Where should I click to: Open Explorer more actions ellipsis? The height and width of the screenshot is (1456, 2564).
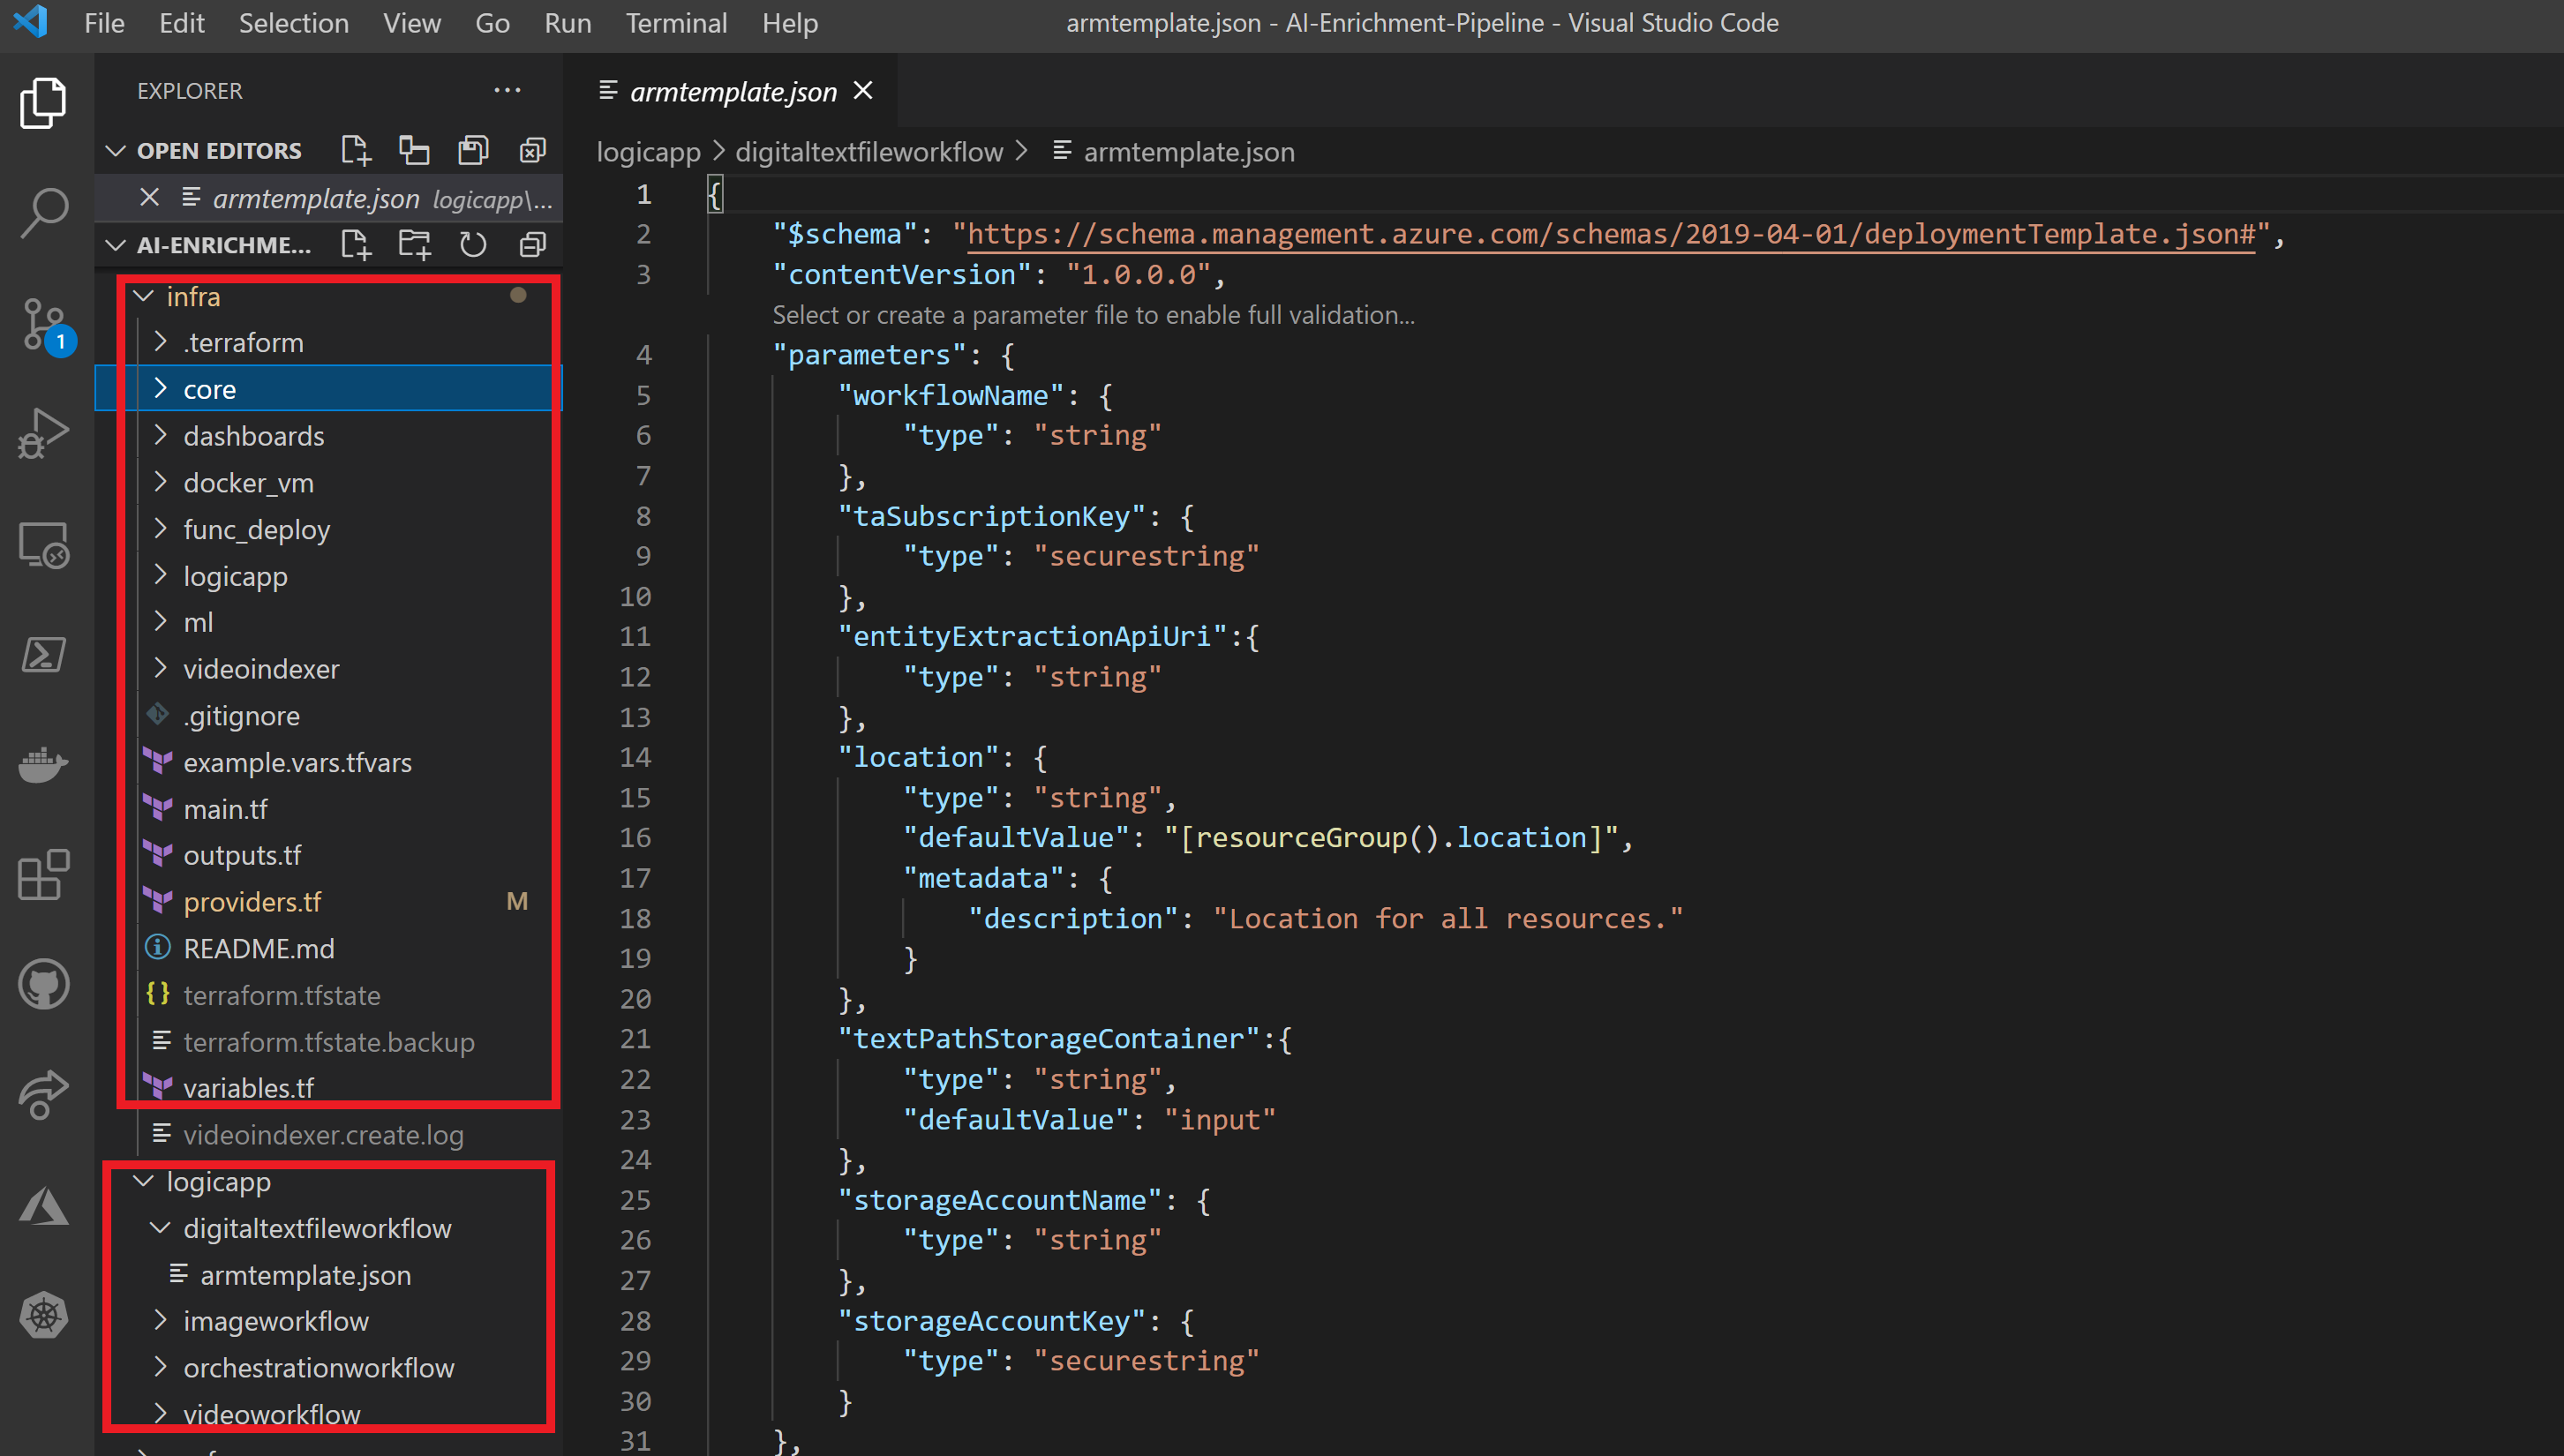[x=507, y=90]
